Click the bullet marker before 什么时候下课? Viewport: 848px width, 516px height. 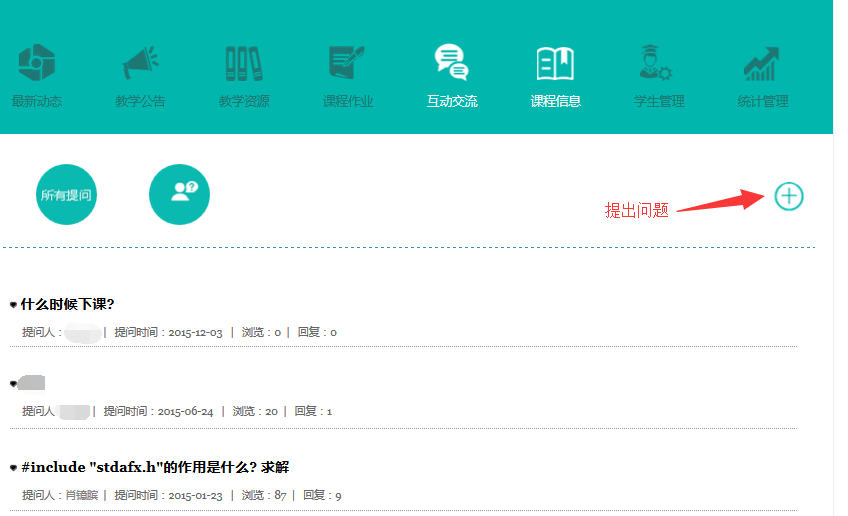coord(13,305)
